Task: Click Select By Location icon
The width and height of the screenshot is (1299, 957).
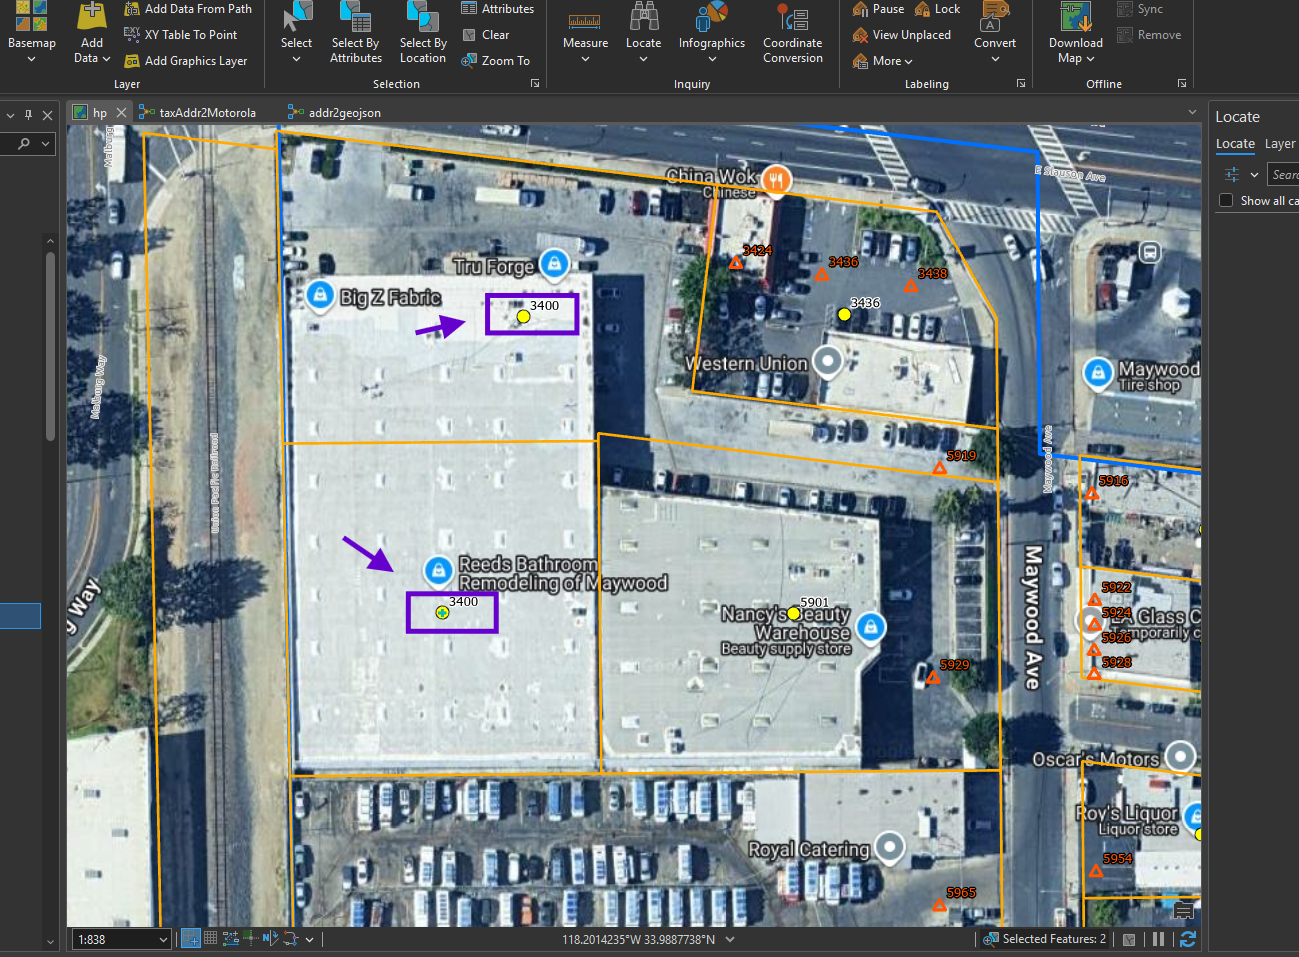Action: pos(423,17)
